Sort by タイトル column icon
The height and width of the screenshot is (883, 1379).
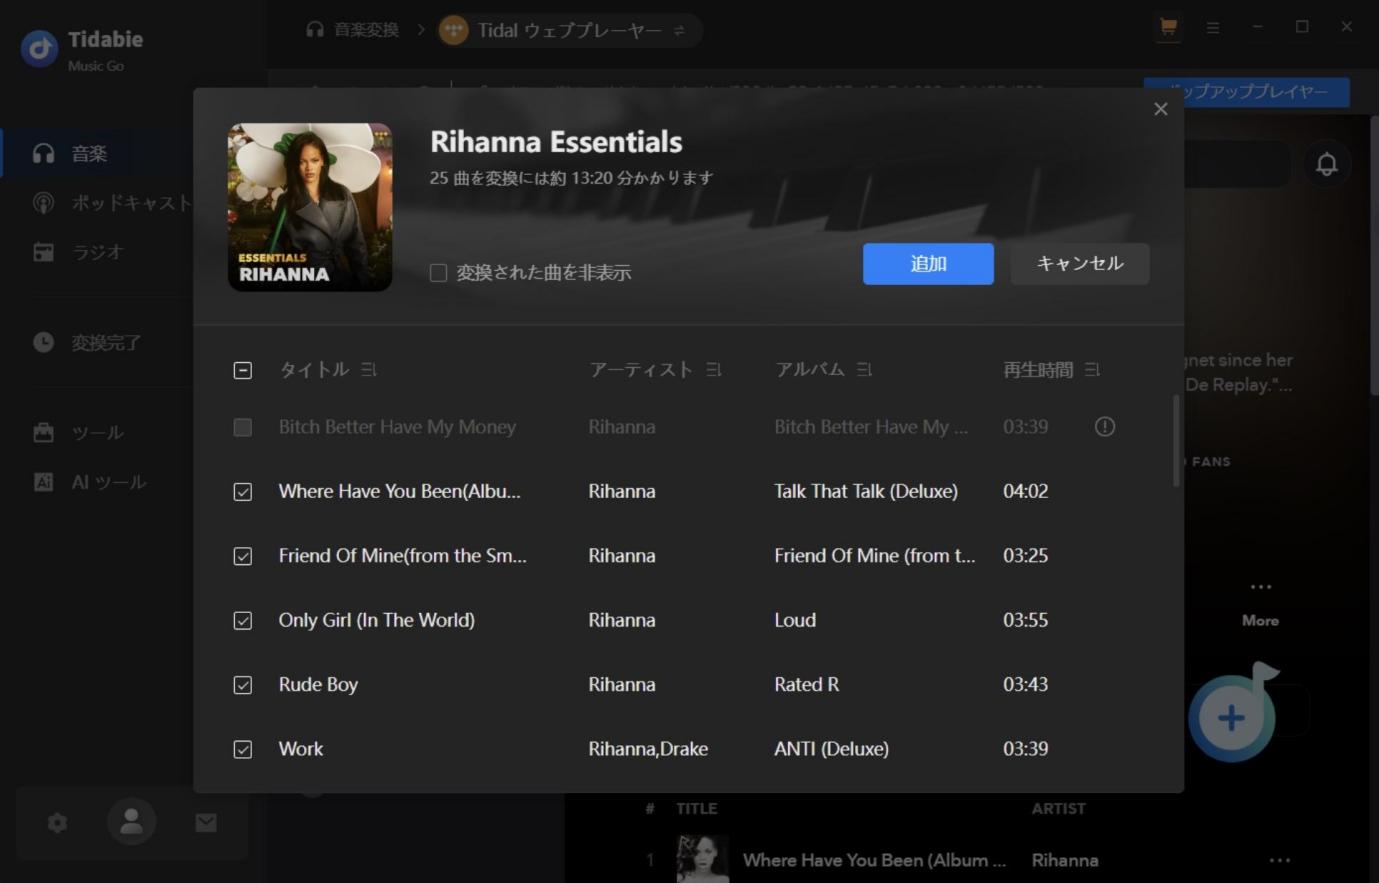tap(369, 370)
